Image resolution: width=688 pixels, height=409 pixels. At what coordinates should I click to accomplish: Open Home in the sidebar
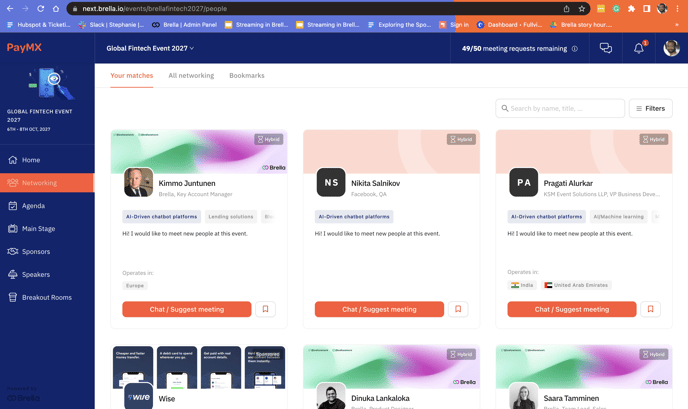pyautogui.click(x=47, y=160)
